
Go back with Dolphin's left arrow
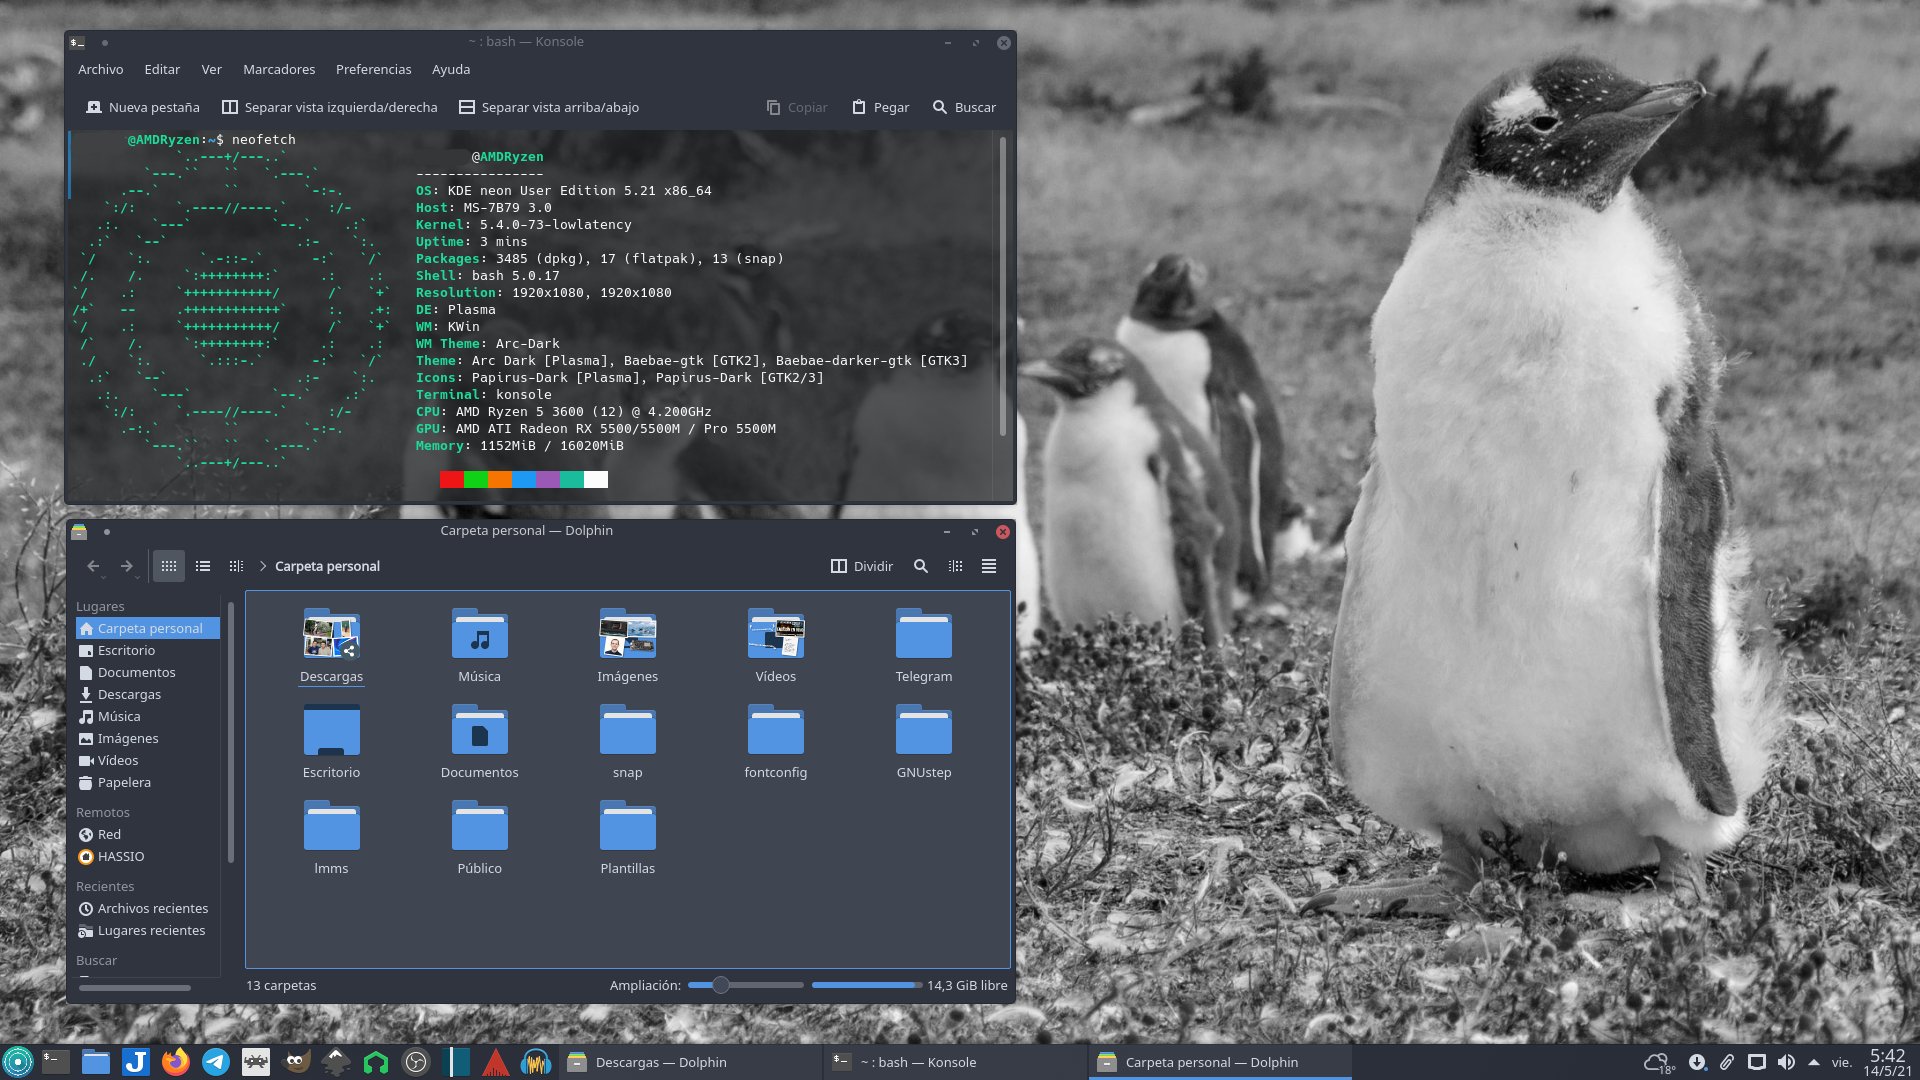tap(93, 566)
